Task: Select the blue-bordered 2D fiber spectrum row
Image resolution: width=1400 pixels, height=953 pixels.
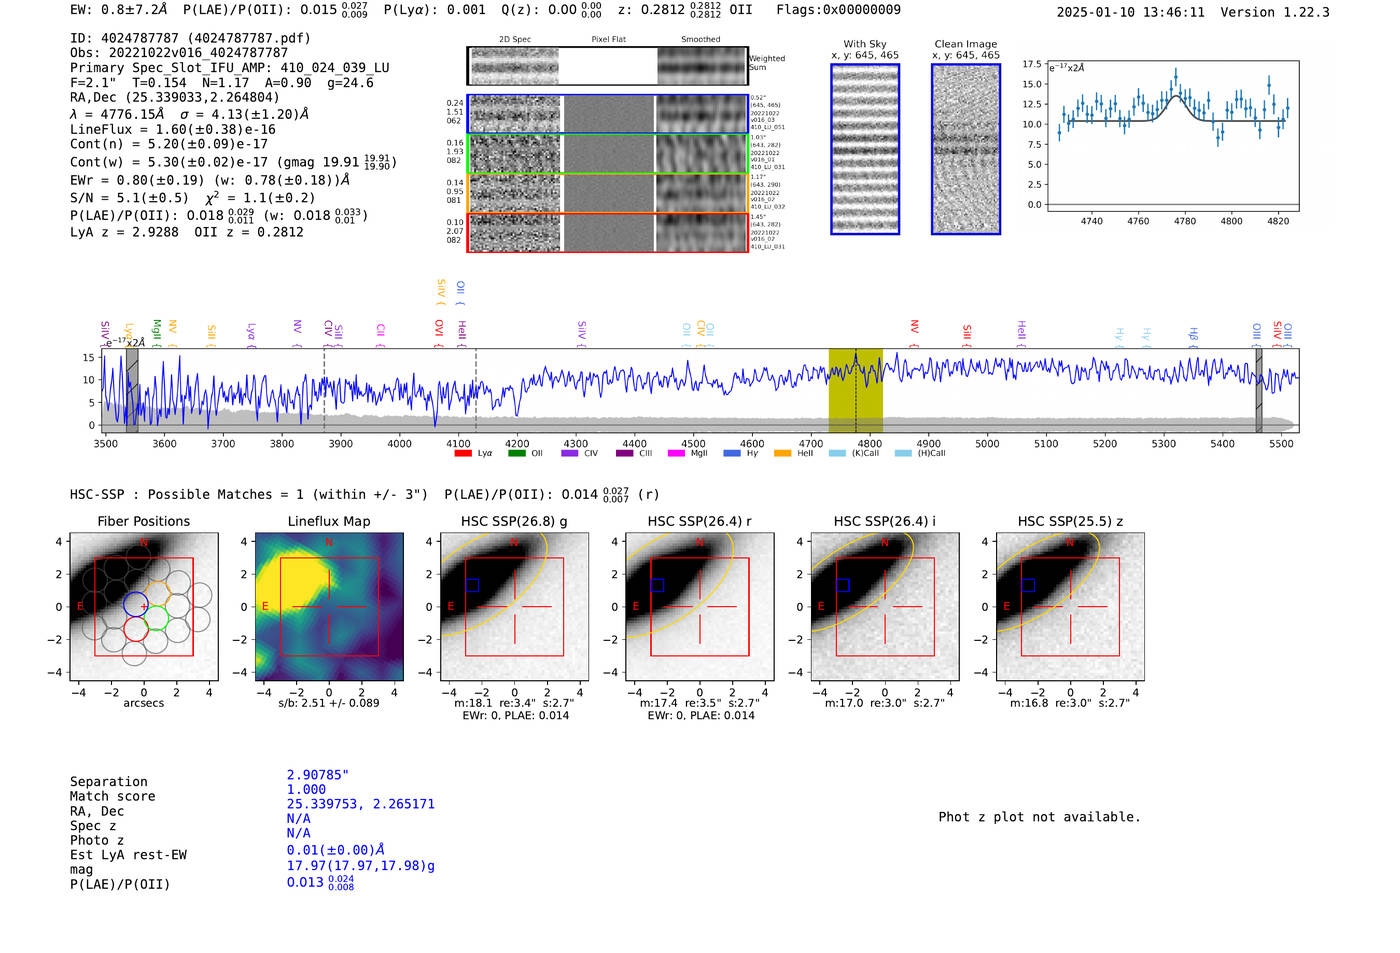Action: (x=607, y=114)
